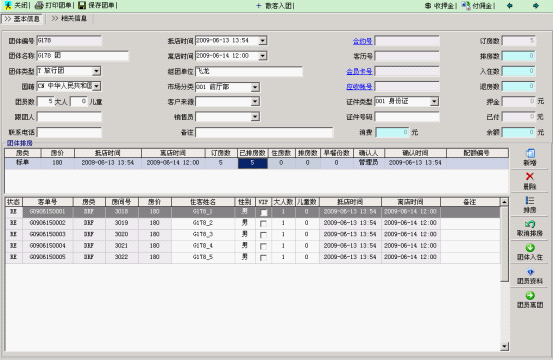Click the 应收账号 receivable account link

[359, 87]
